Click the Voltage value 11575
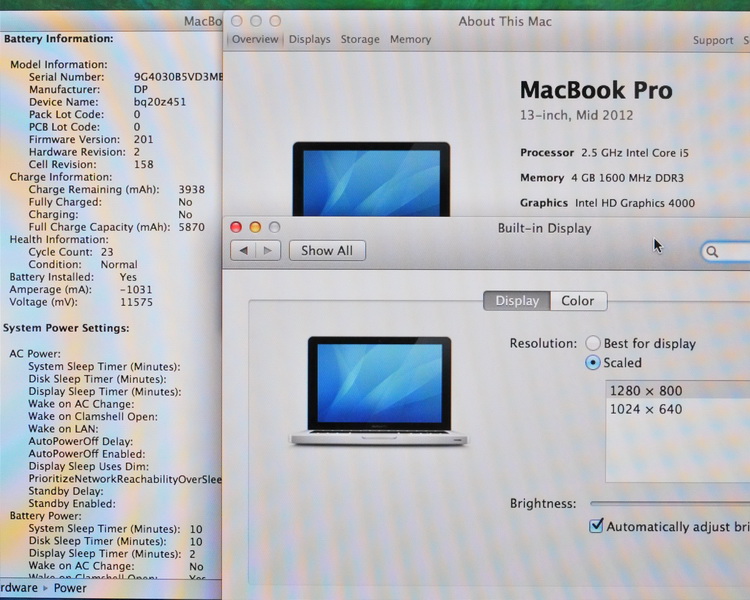 (136, 302)
